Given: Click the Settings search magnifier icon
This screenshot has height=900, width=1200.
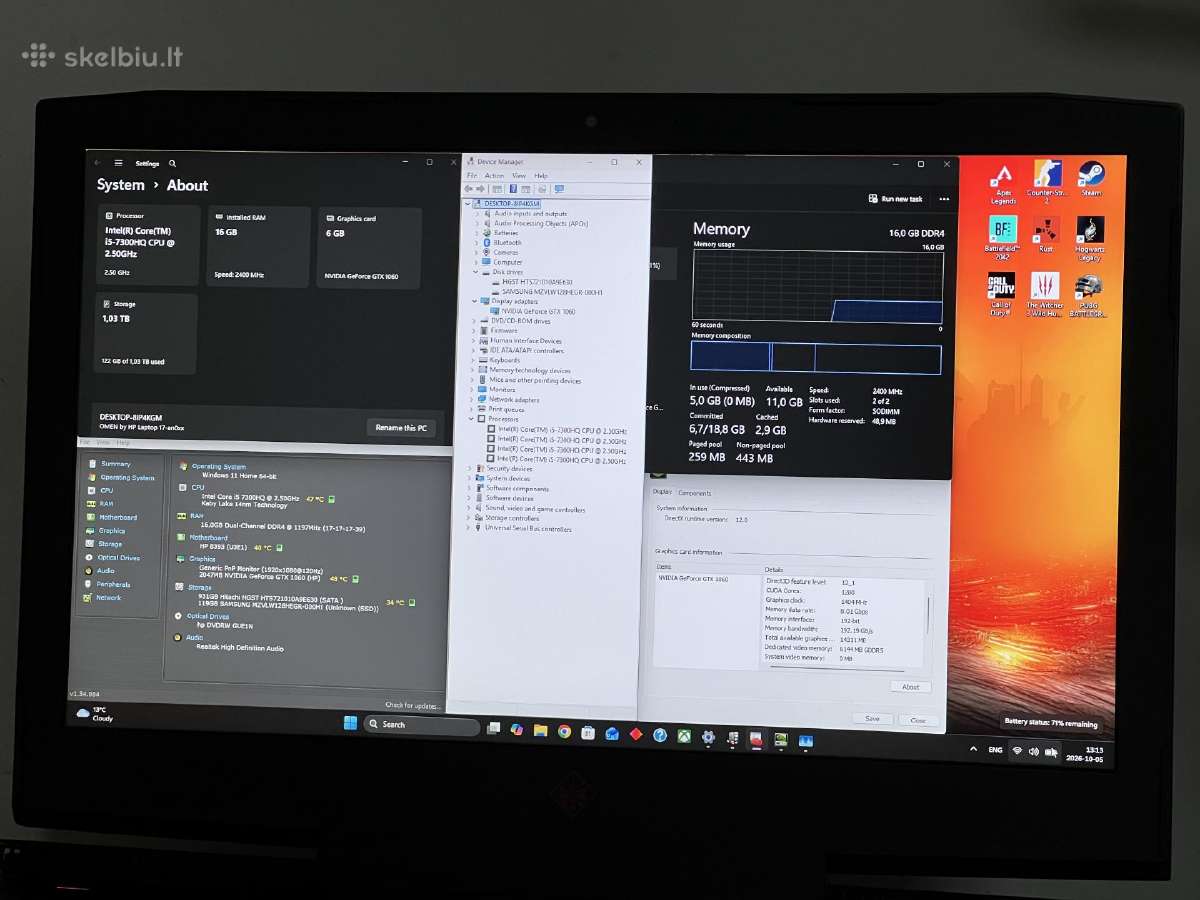Looking at the screenshot, I should 172,163.
